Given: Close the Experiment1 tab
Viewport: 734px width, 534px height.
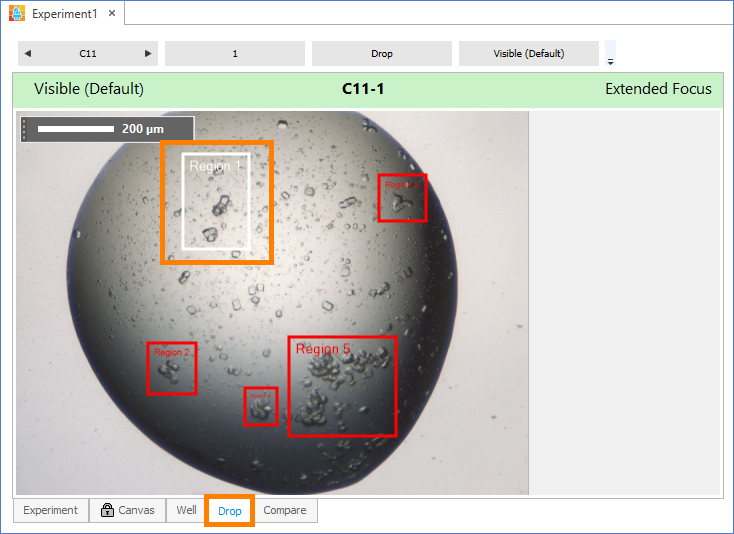Looking at the screenshot, I should [112, 13].
